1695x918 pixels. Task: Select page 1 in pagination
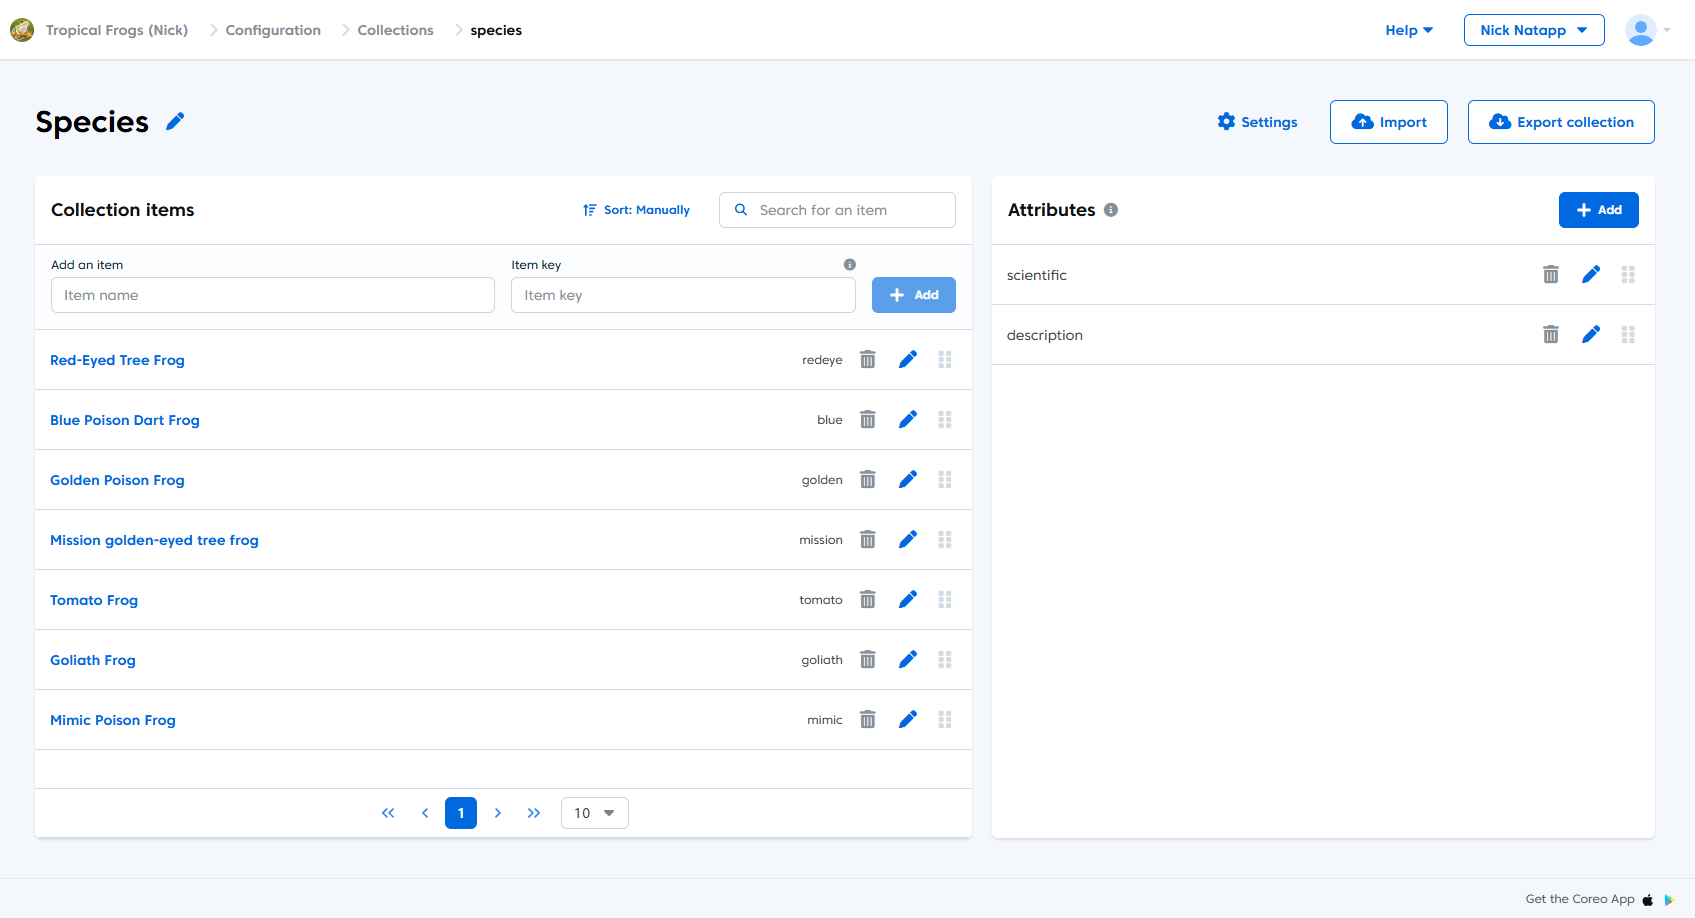click(461, 813)
